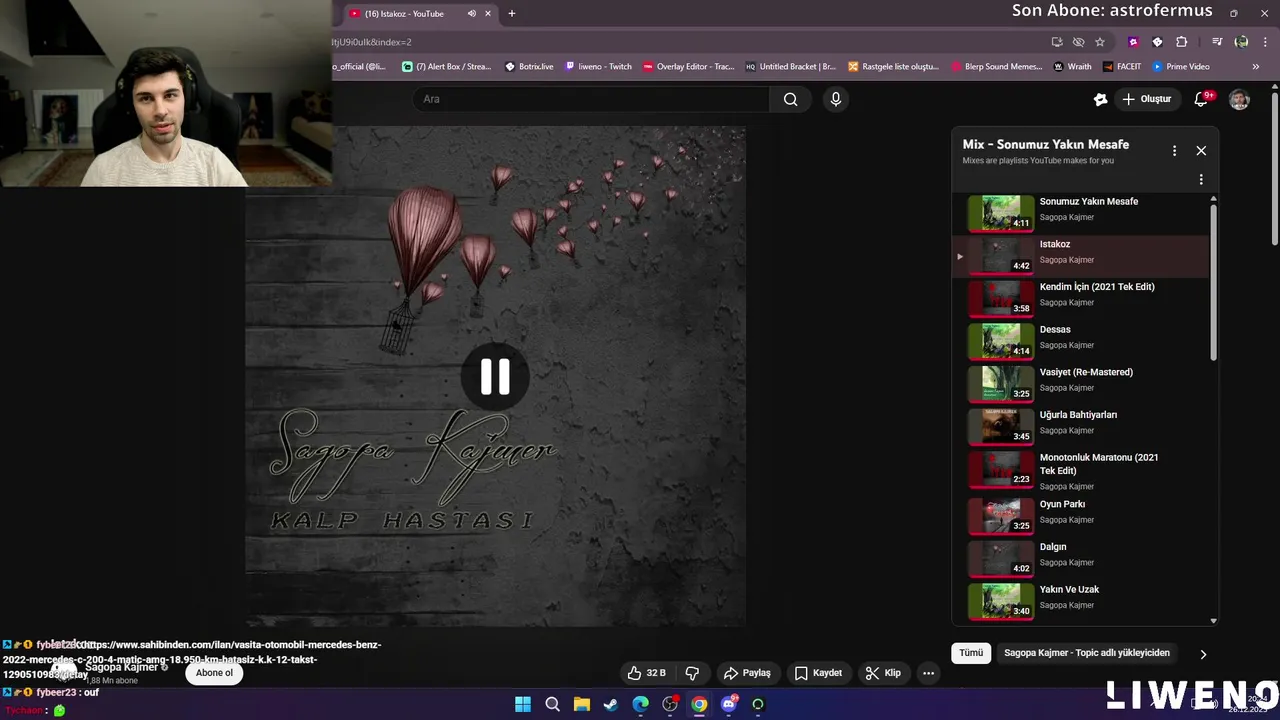
Task: Like the video with thumbs-up 32 B
Action: tap(646, 673)
